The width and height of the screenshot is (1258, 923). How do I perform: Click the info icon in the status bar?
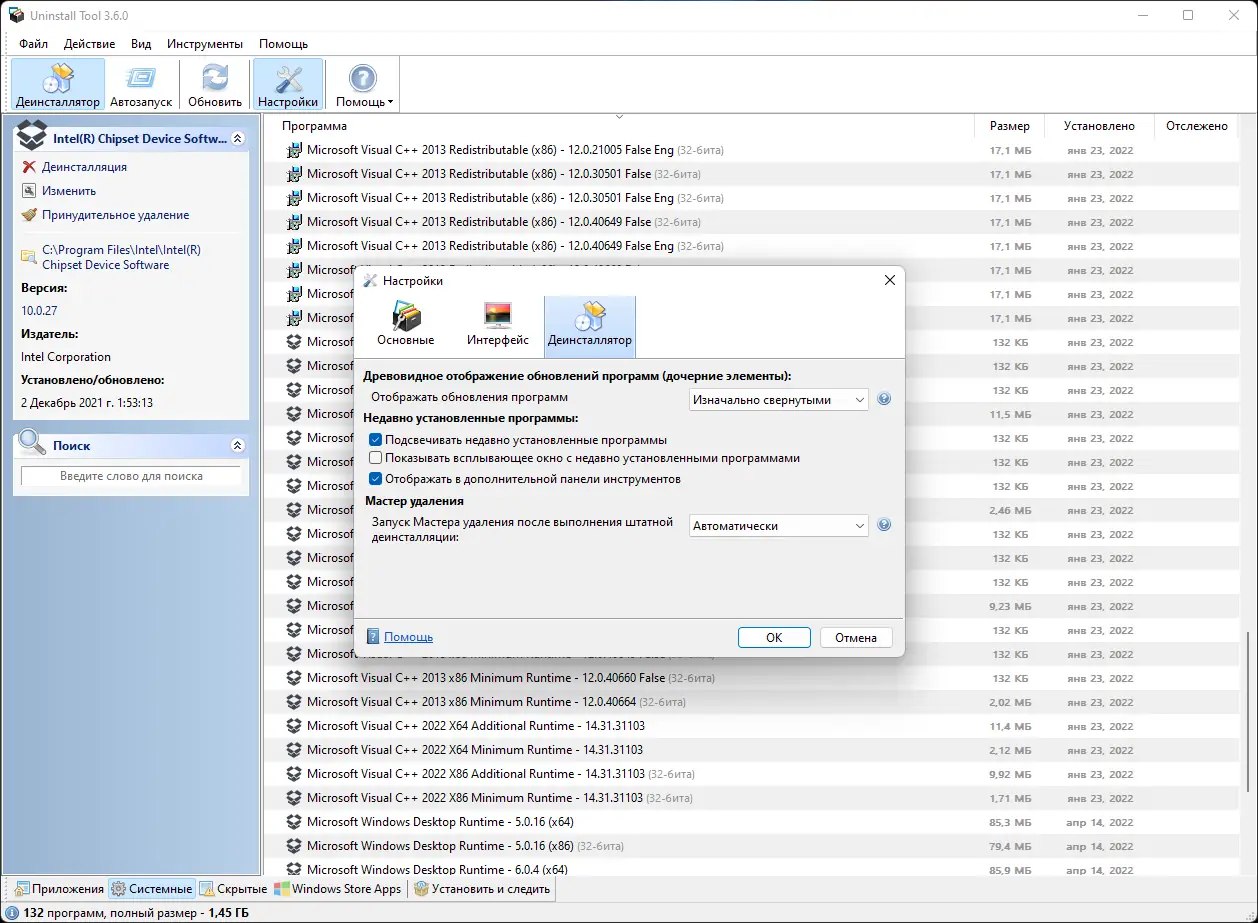pos(11,913)
